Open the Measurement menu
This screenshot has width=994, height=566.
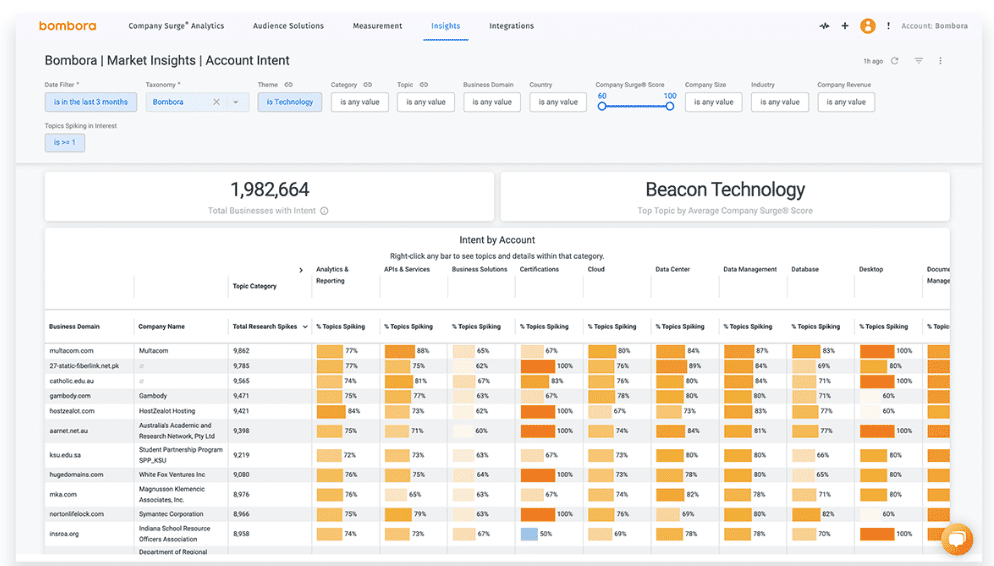click(377, 26)
